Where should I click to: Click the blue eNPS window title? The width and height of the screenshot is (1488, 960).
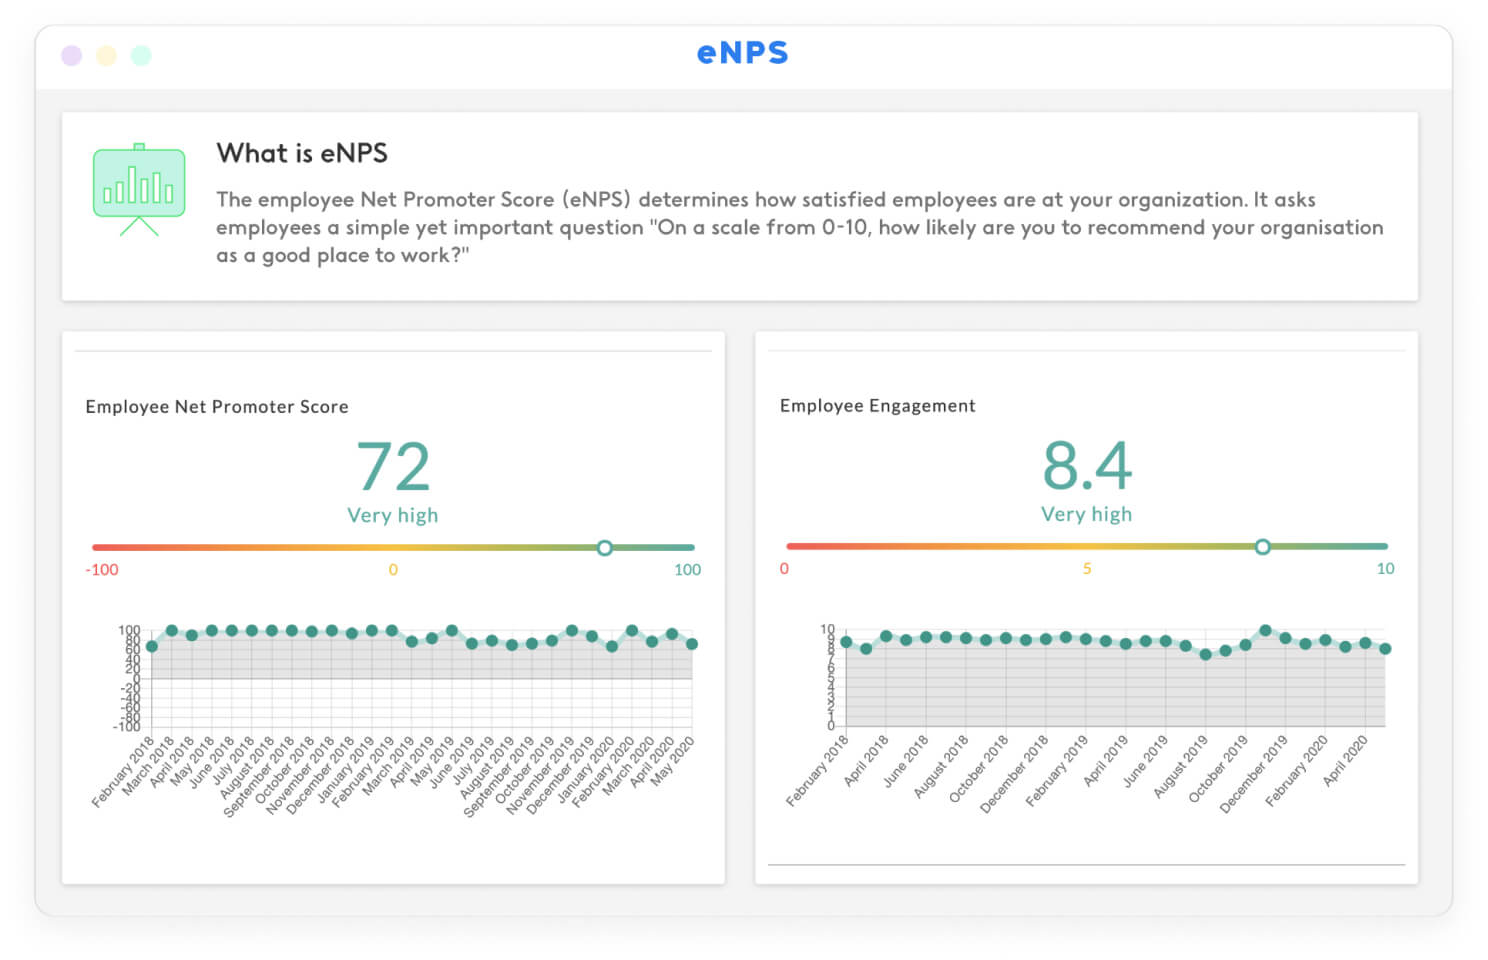click(x=742, y=53)
